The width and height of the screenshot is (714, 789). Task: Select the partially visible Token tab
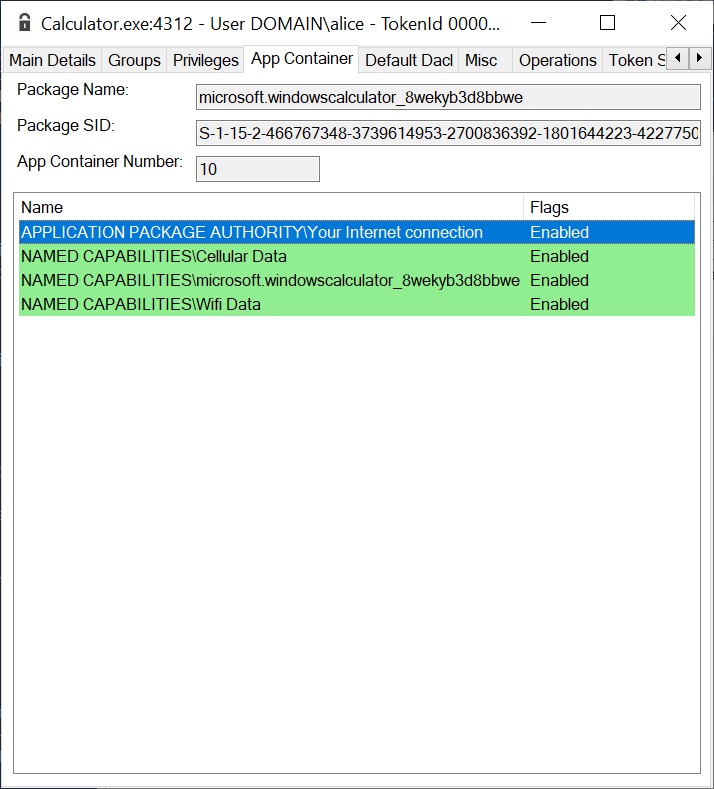coord(636,60)
